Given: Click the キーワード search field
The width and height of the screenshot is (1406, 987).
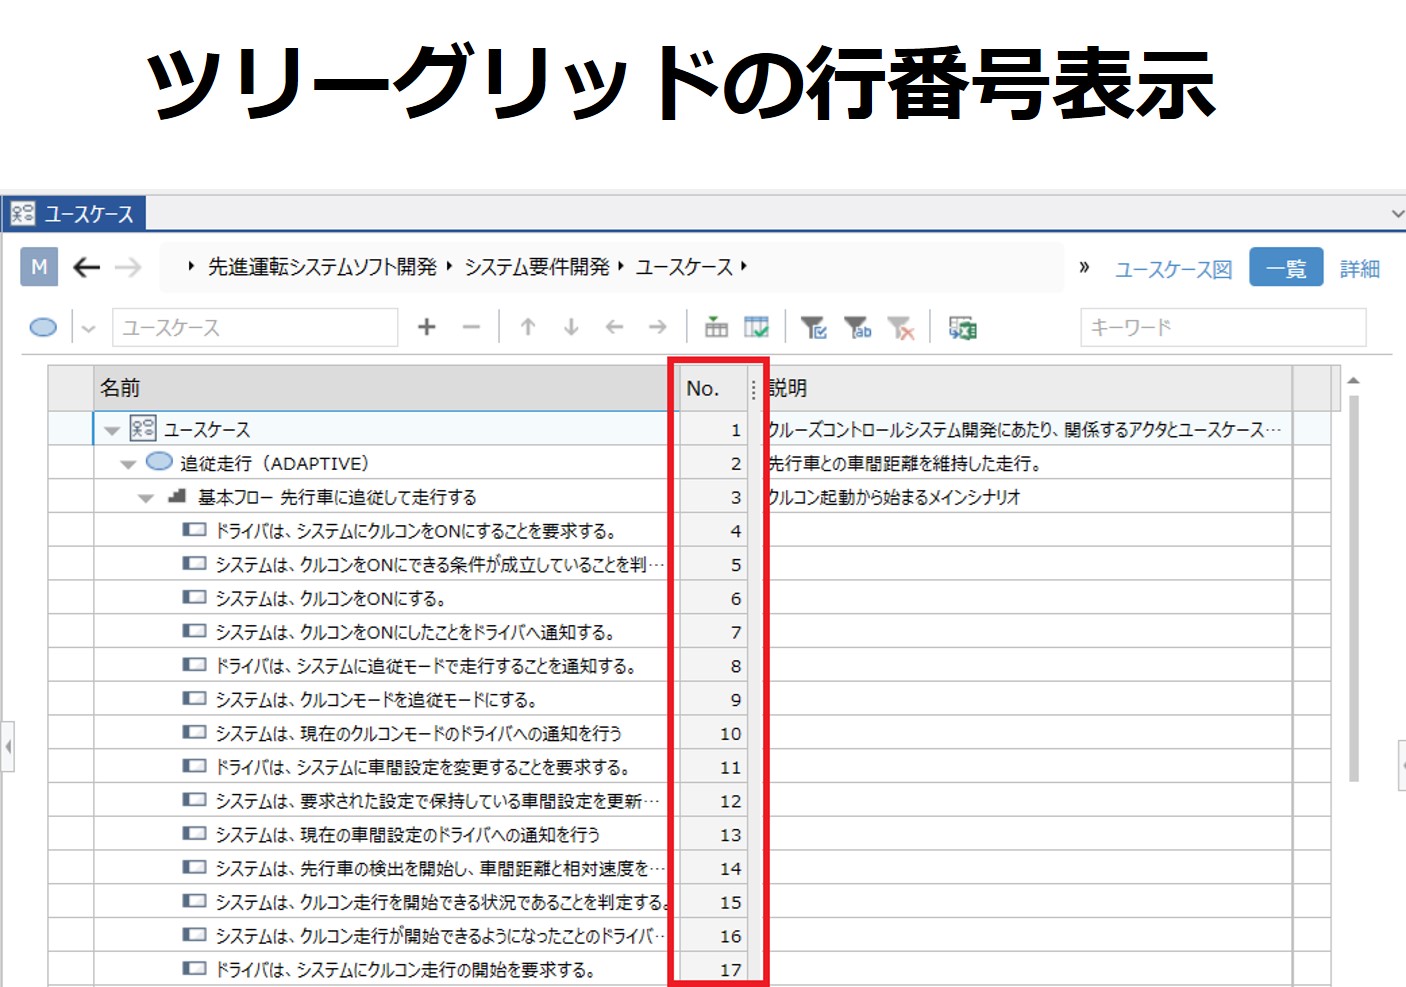Looking at the screenshot, I should coord(1223,327).
